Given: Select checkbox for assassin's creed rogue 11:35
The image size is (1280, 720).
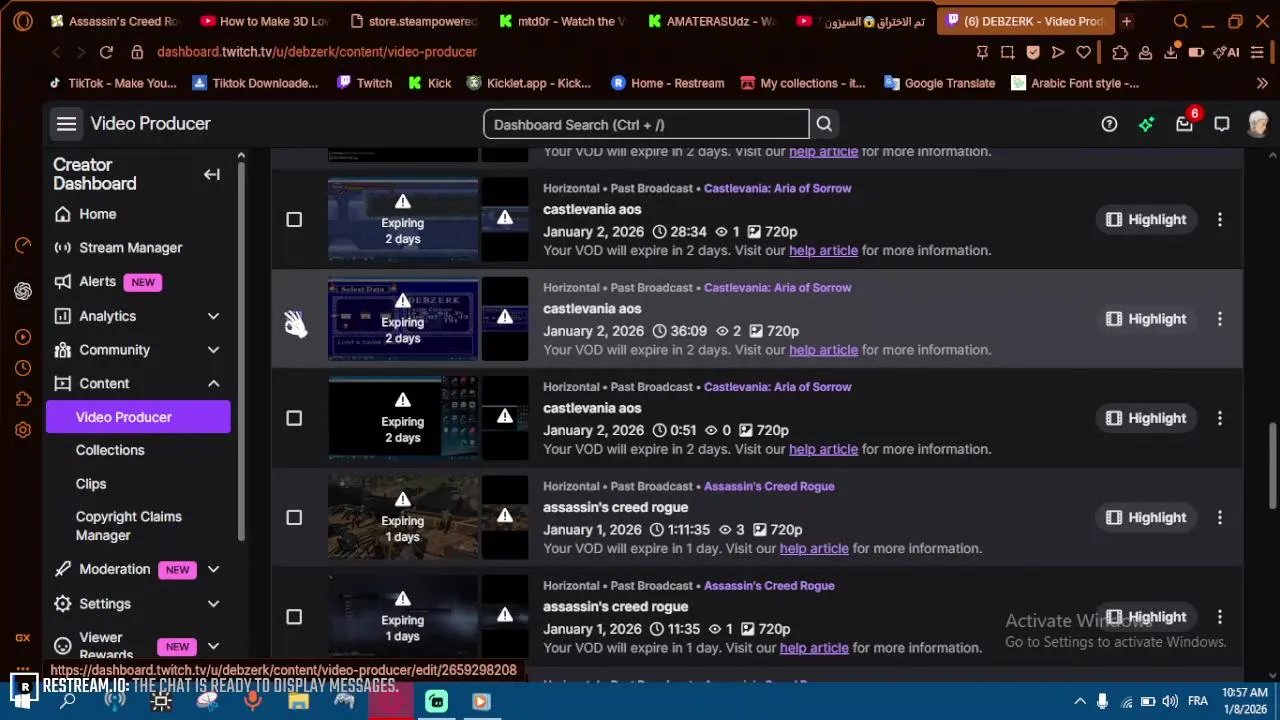Looking at the screenshot, I should [x=294, y=617].
